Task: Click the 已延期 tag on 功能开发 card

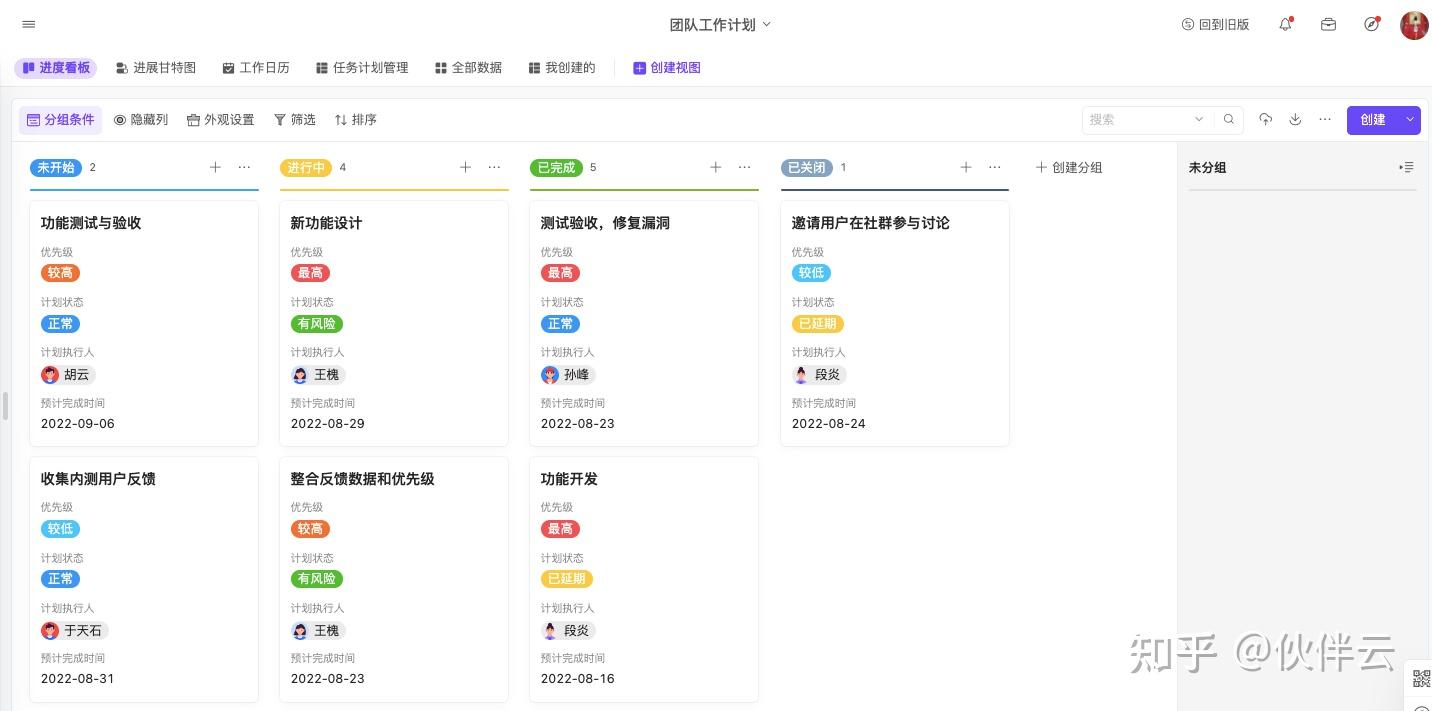Action: (566, 579)
